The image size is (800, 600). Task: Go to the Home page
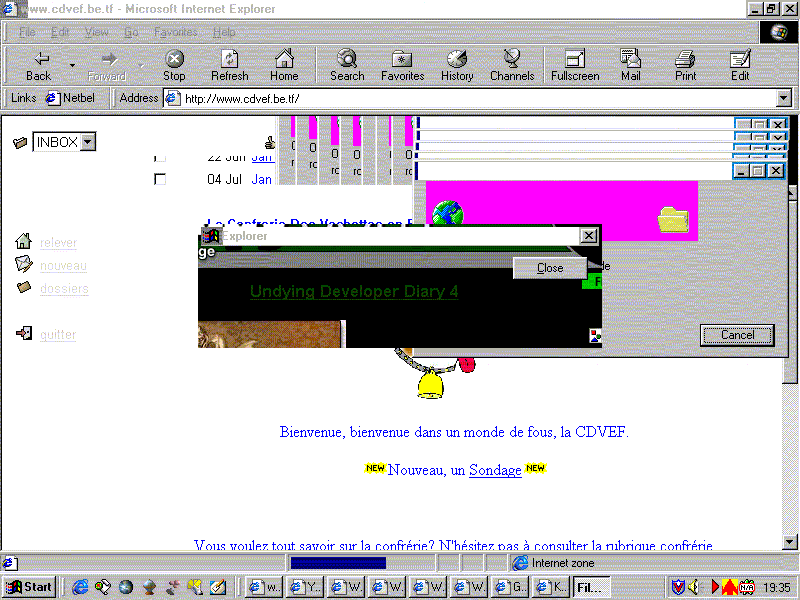(x=284, y=66)
